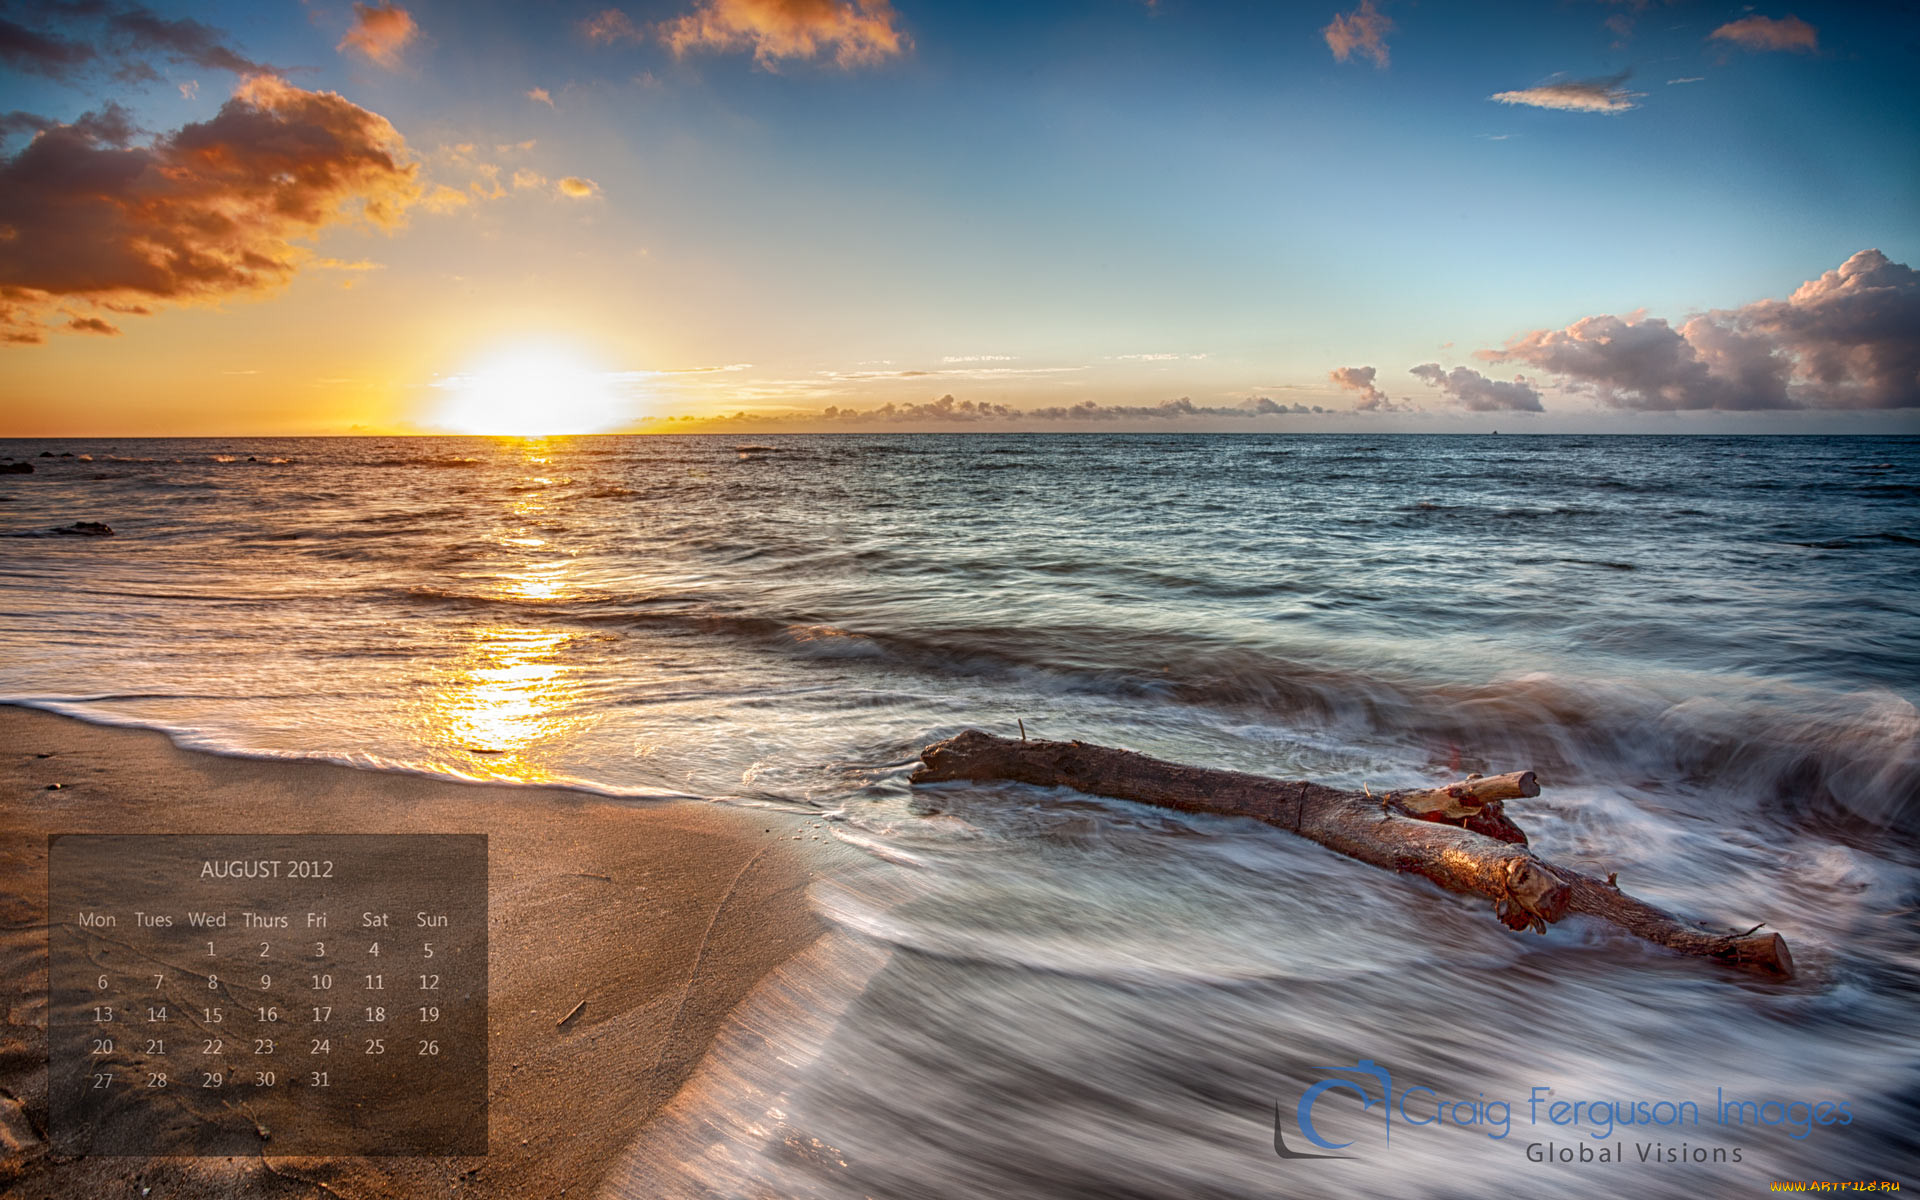
Task: Click date 7 in the calendar
Action: pyautogui.click(x=158, y=982)
